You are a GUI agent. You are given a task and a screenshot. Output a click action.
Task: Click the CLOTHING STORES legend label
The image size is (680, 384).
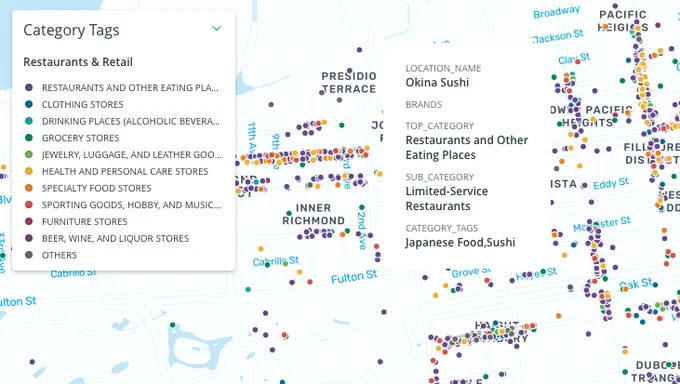pos(82,105)
